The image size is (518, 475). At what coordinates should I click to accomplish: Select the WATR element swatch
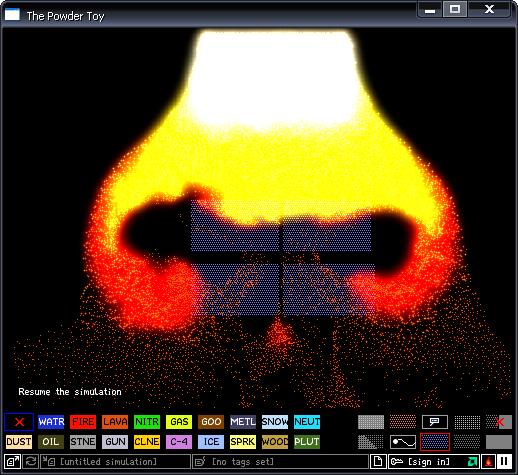(51, 422)
